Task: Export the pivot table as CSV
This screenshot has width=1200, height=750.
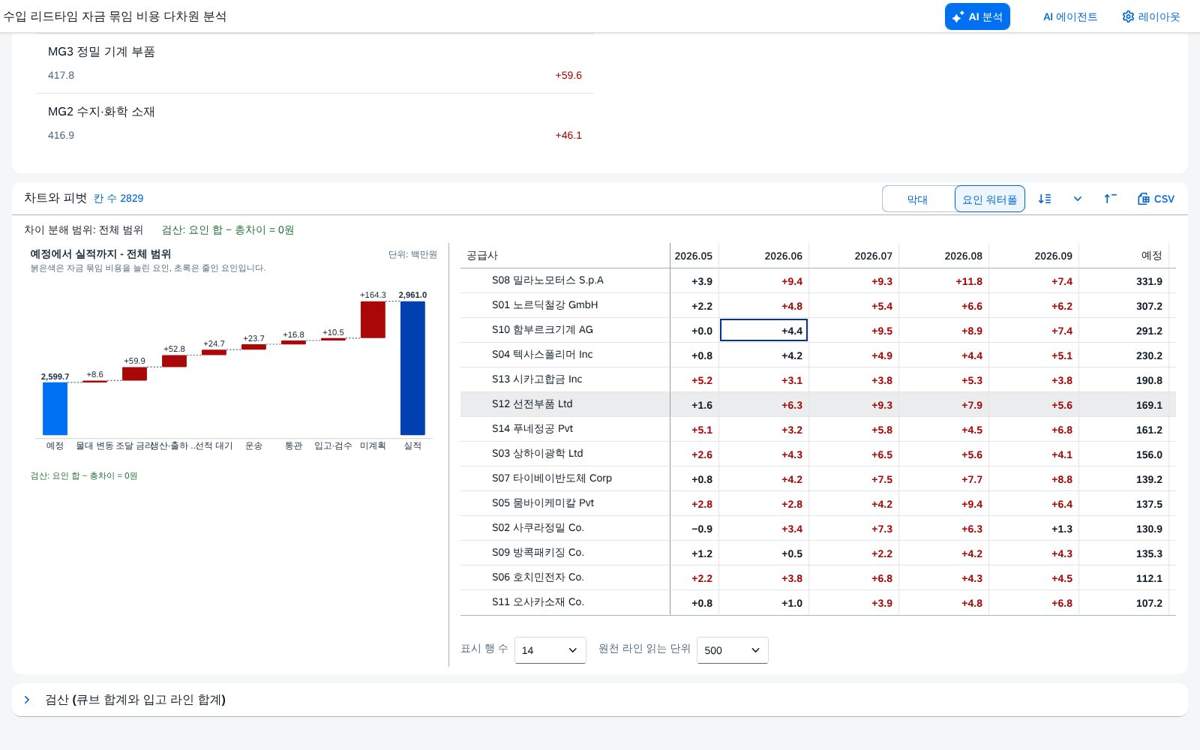Action: tap(1156, 199)
